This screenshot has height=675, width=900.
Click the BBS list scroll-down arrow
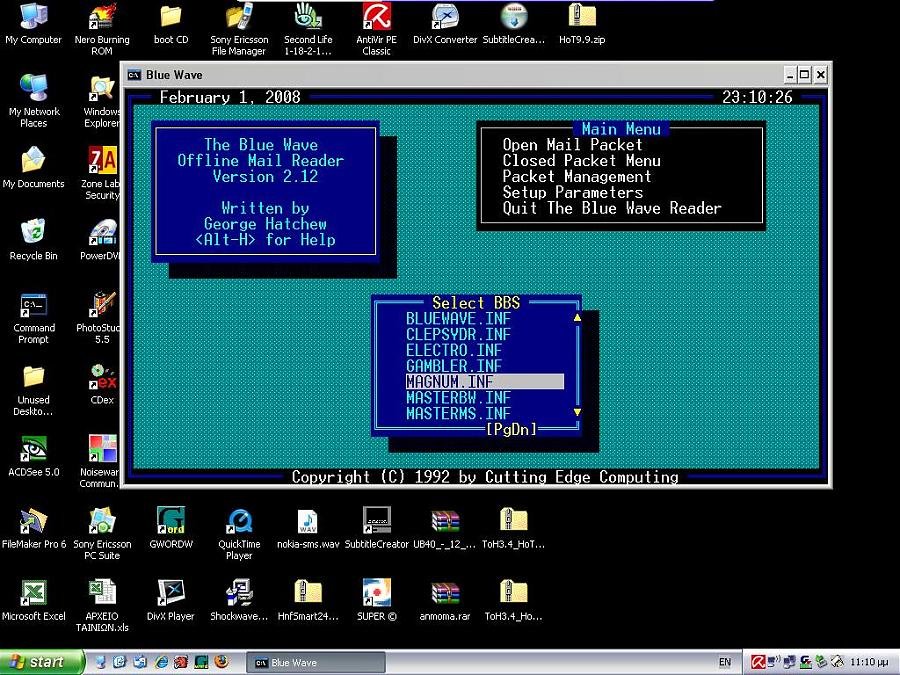tap(577, 412)
